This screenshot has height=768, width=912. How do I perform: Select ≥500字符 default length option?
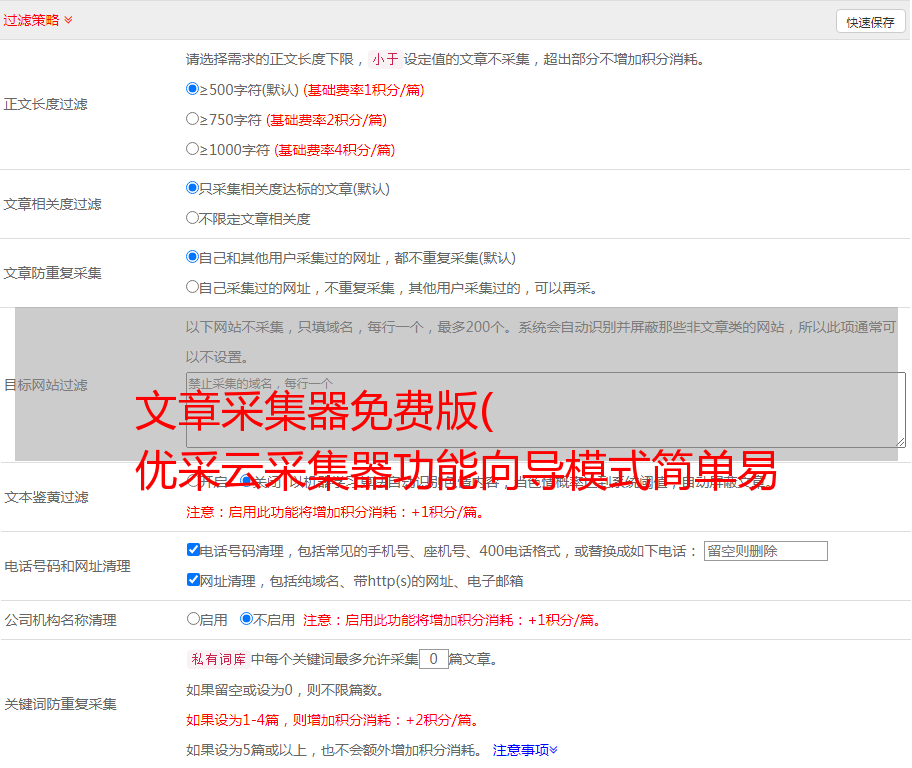click(x=193, y=89)
